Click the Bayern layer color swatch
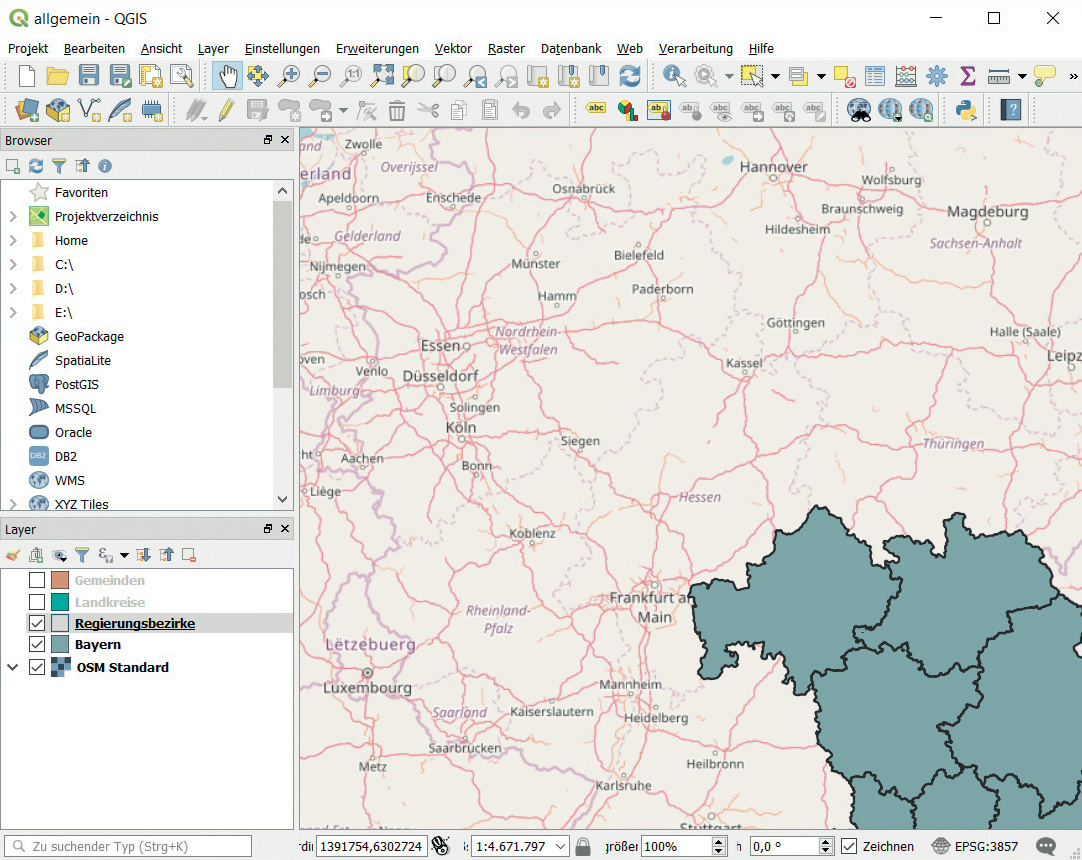1082x860 pixels. click(60, 645)
